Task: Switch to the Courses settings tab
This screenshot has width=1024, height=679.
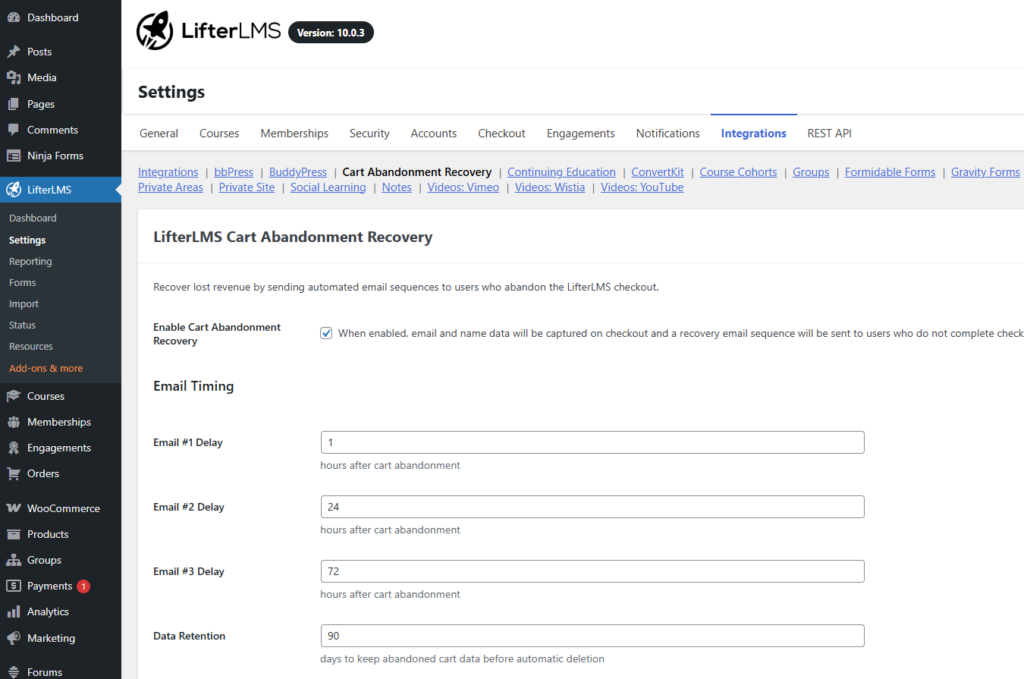Action: coord(219,133)
